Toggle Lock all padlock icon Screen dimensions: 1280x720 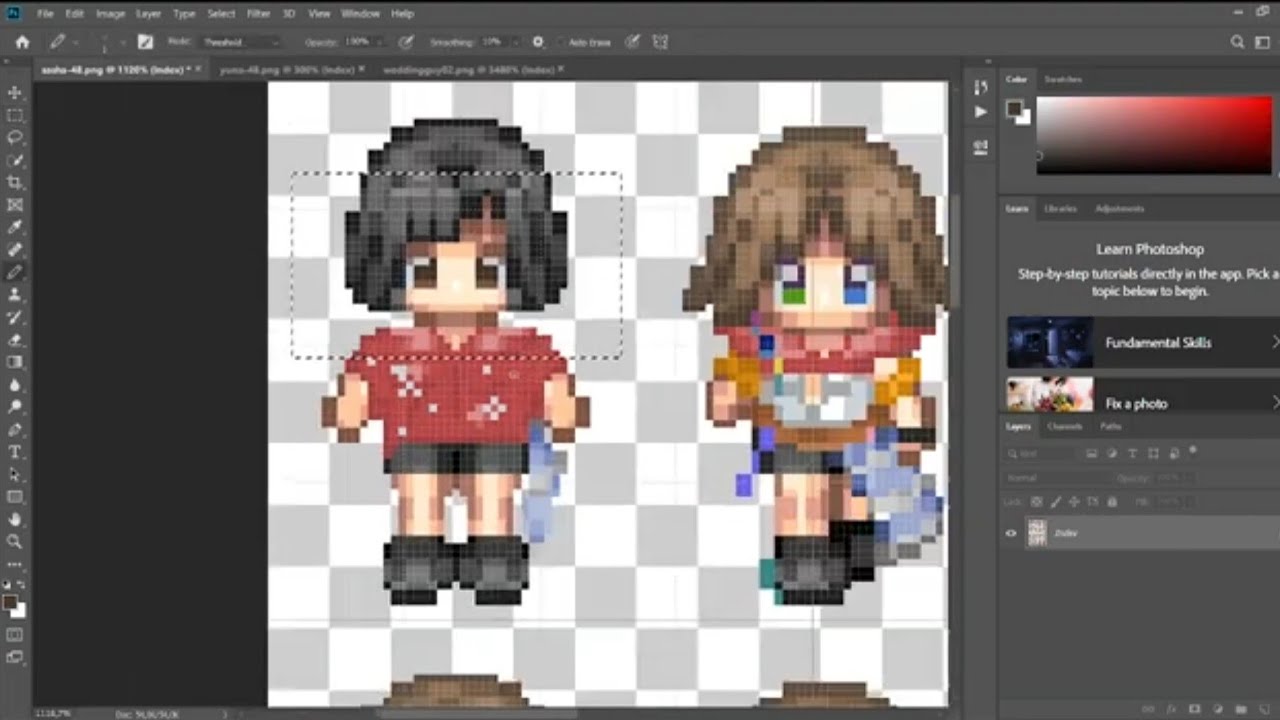click(x=1111, y=502)
